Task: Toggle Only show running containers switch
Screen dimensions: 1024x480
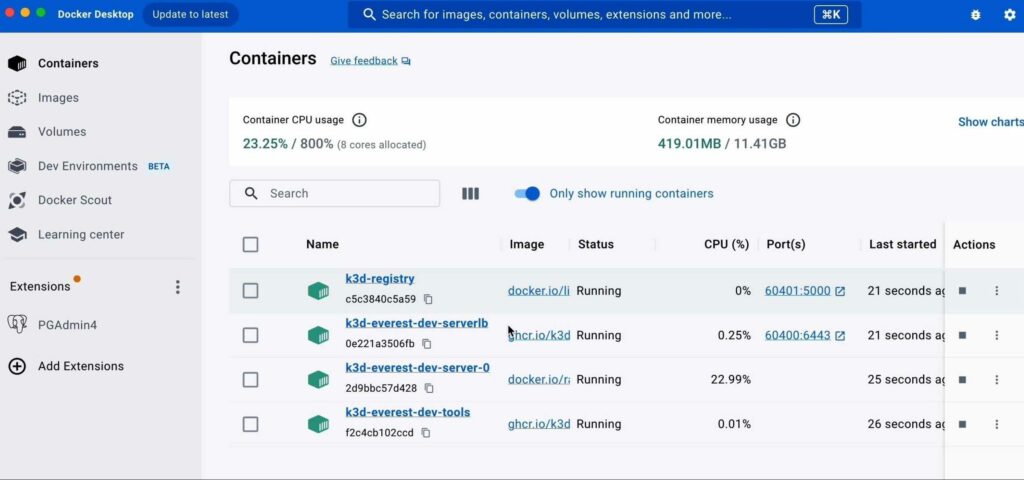Action: coord(527,194)
